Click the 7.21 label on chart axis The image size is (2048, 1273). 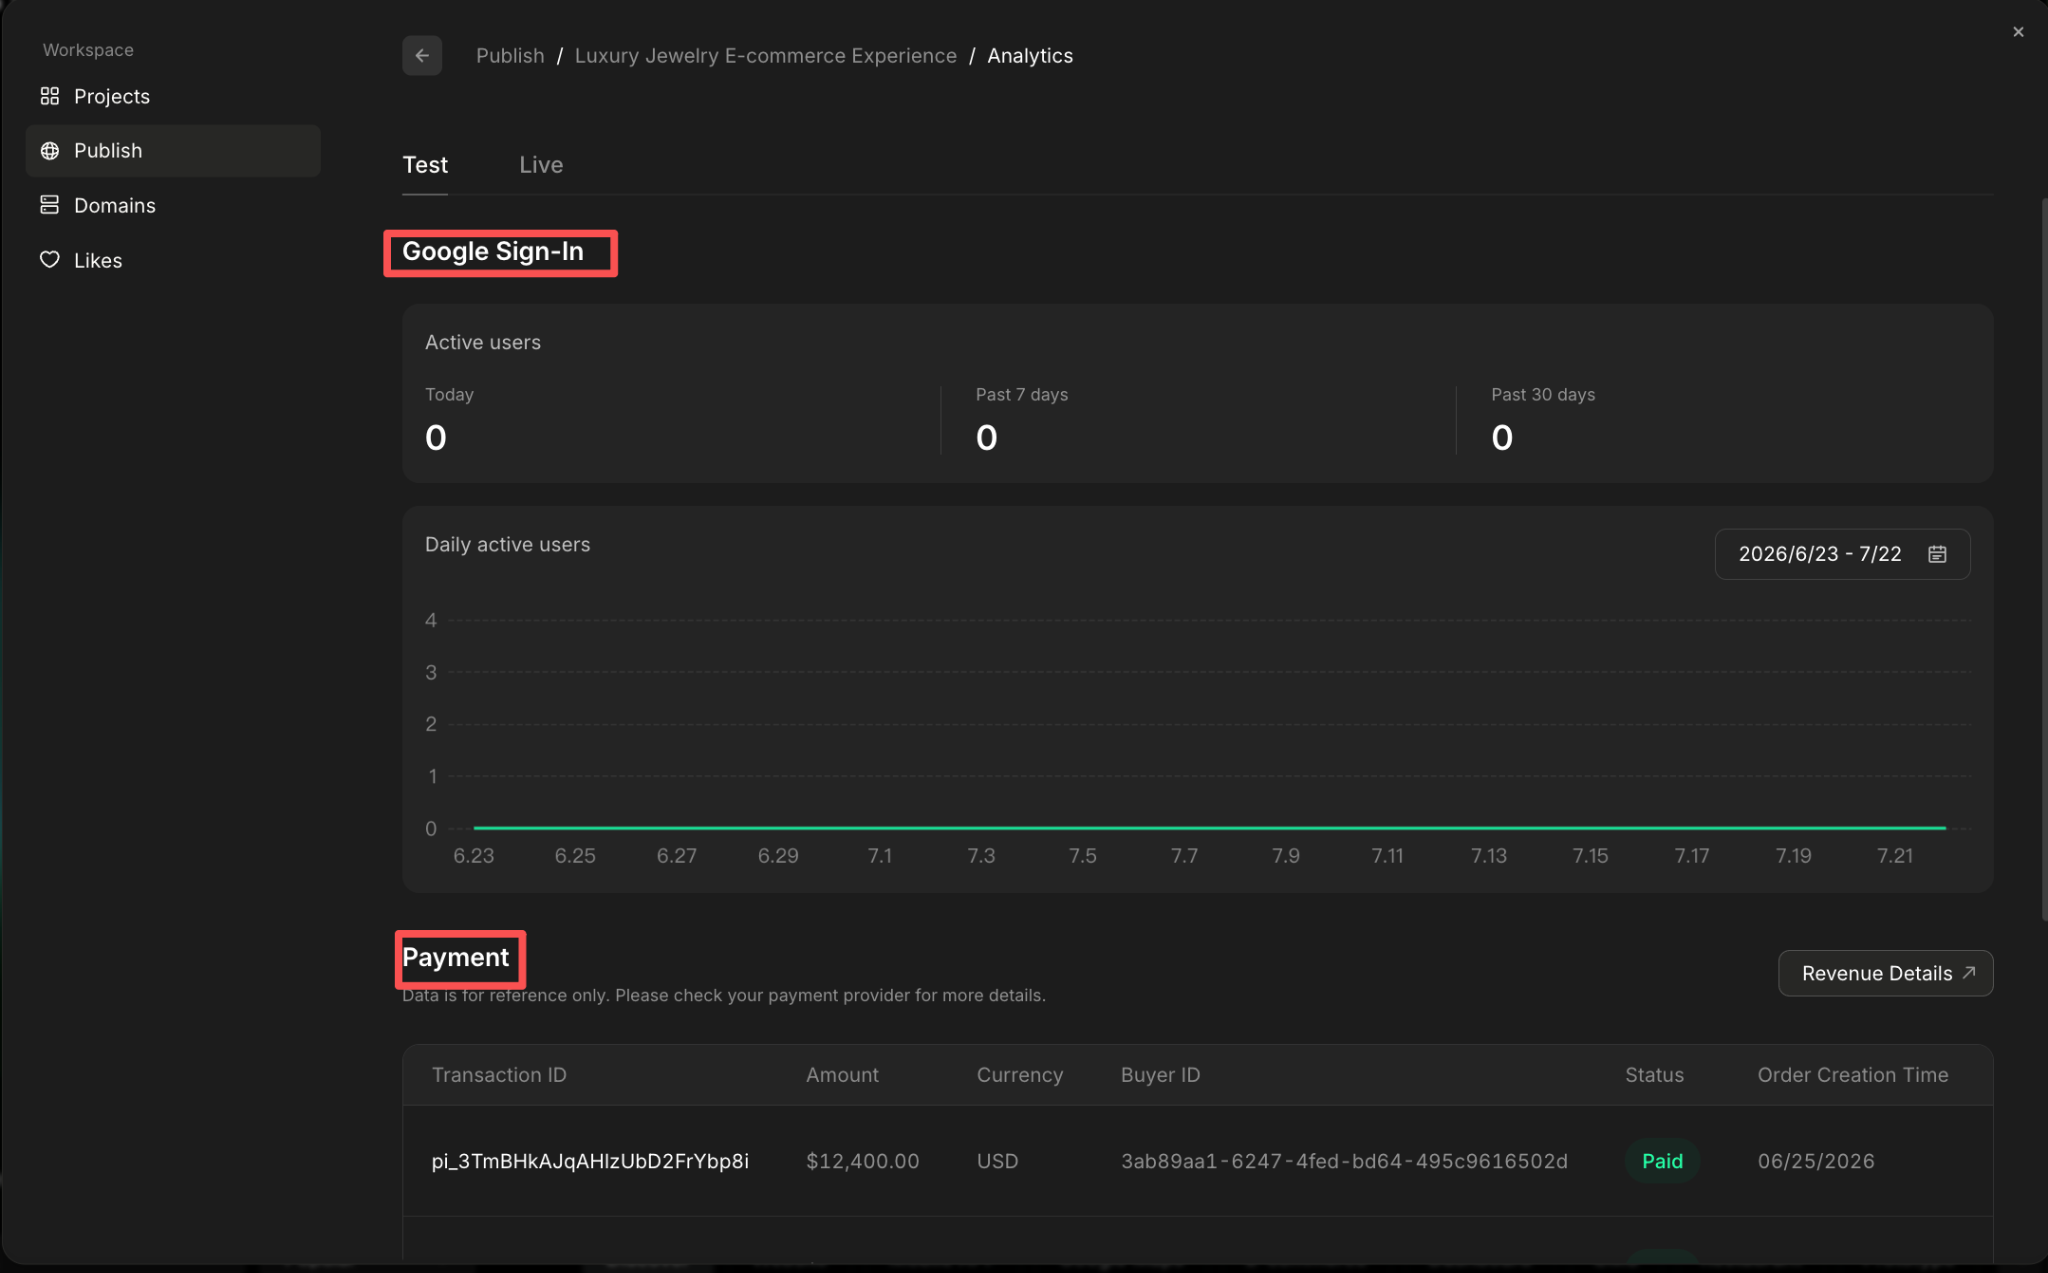pos(1895,856)
